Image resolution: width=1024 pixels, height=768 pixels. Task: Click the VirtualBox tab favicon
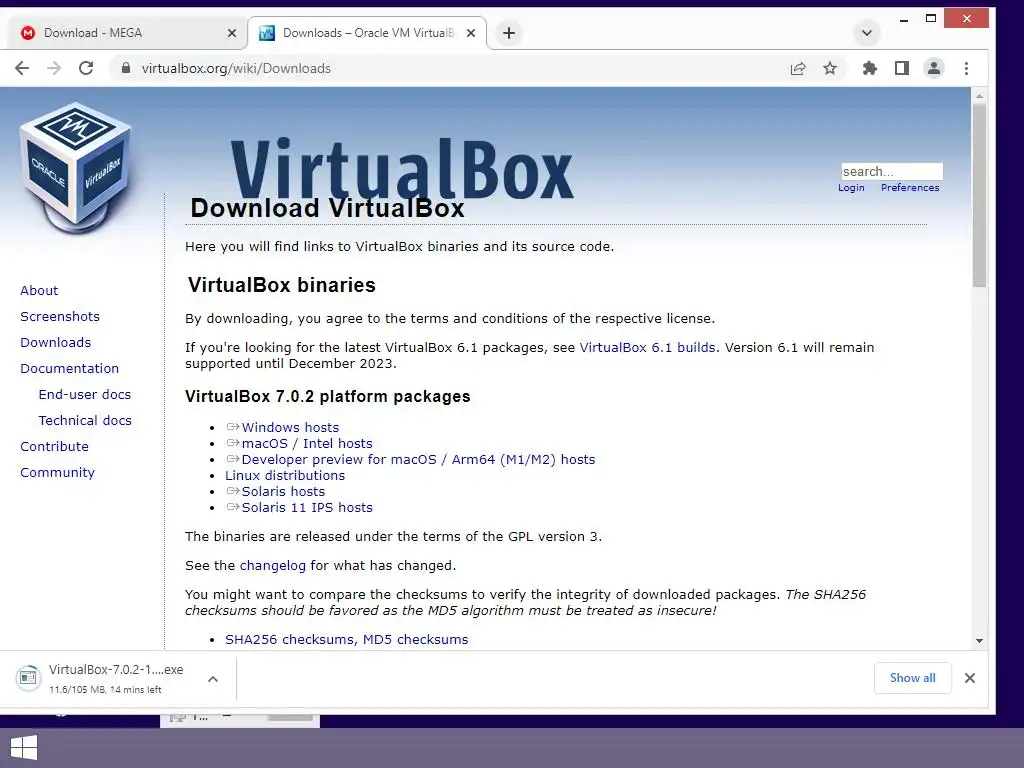tap(267, 33)
